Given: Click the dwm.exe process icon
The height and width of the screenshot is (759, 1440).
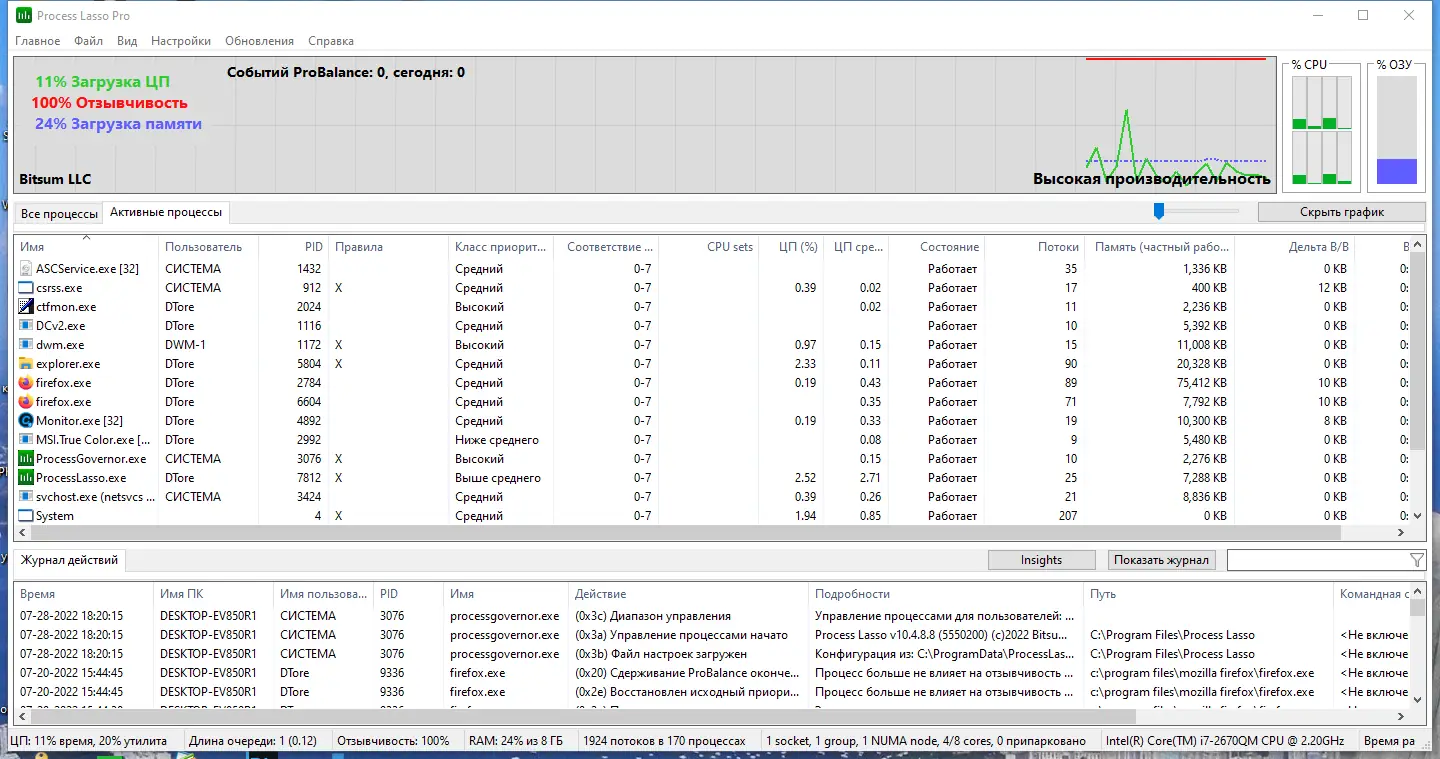Looking at the screenshot, I should click(26, 345).
